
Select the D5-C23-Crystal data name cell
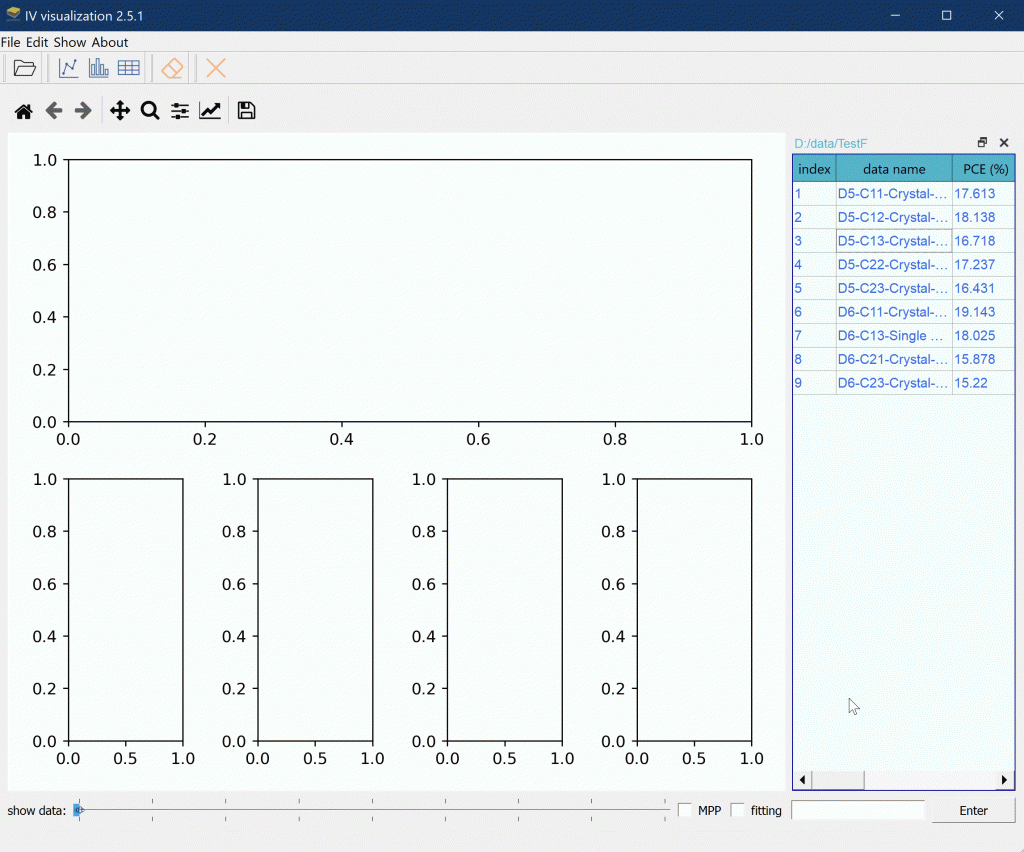point(894,288)
